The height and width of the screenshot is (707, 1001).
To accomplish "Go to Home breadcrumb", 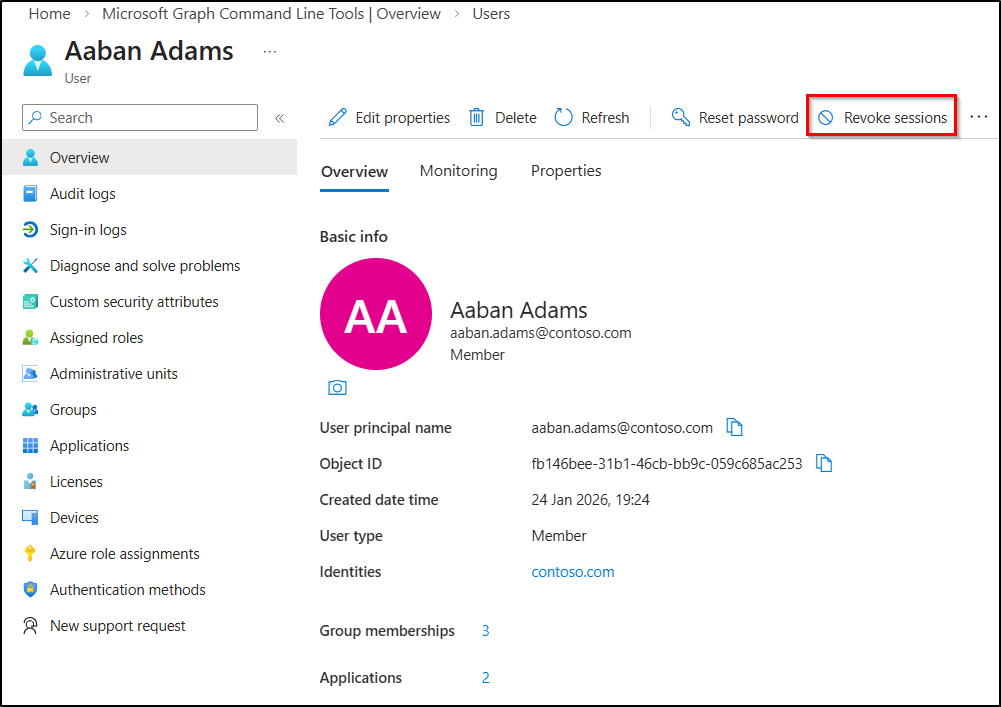I will pyautogui.click(x=49, y=14).
